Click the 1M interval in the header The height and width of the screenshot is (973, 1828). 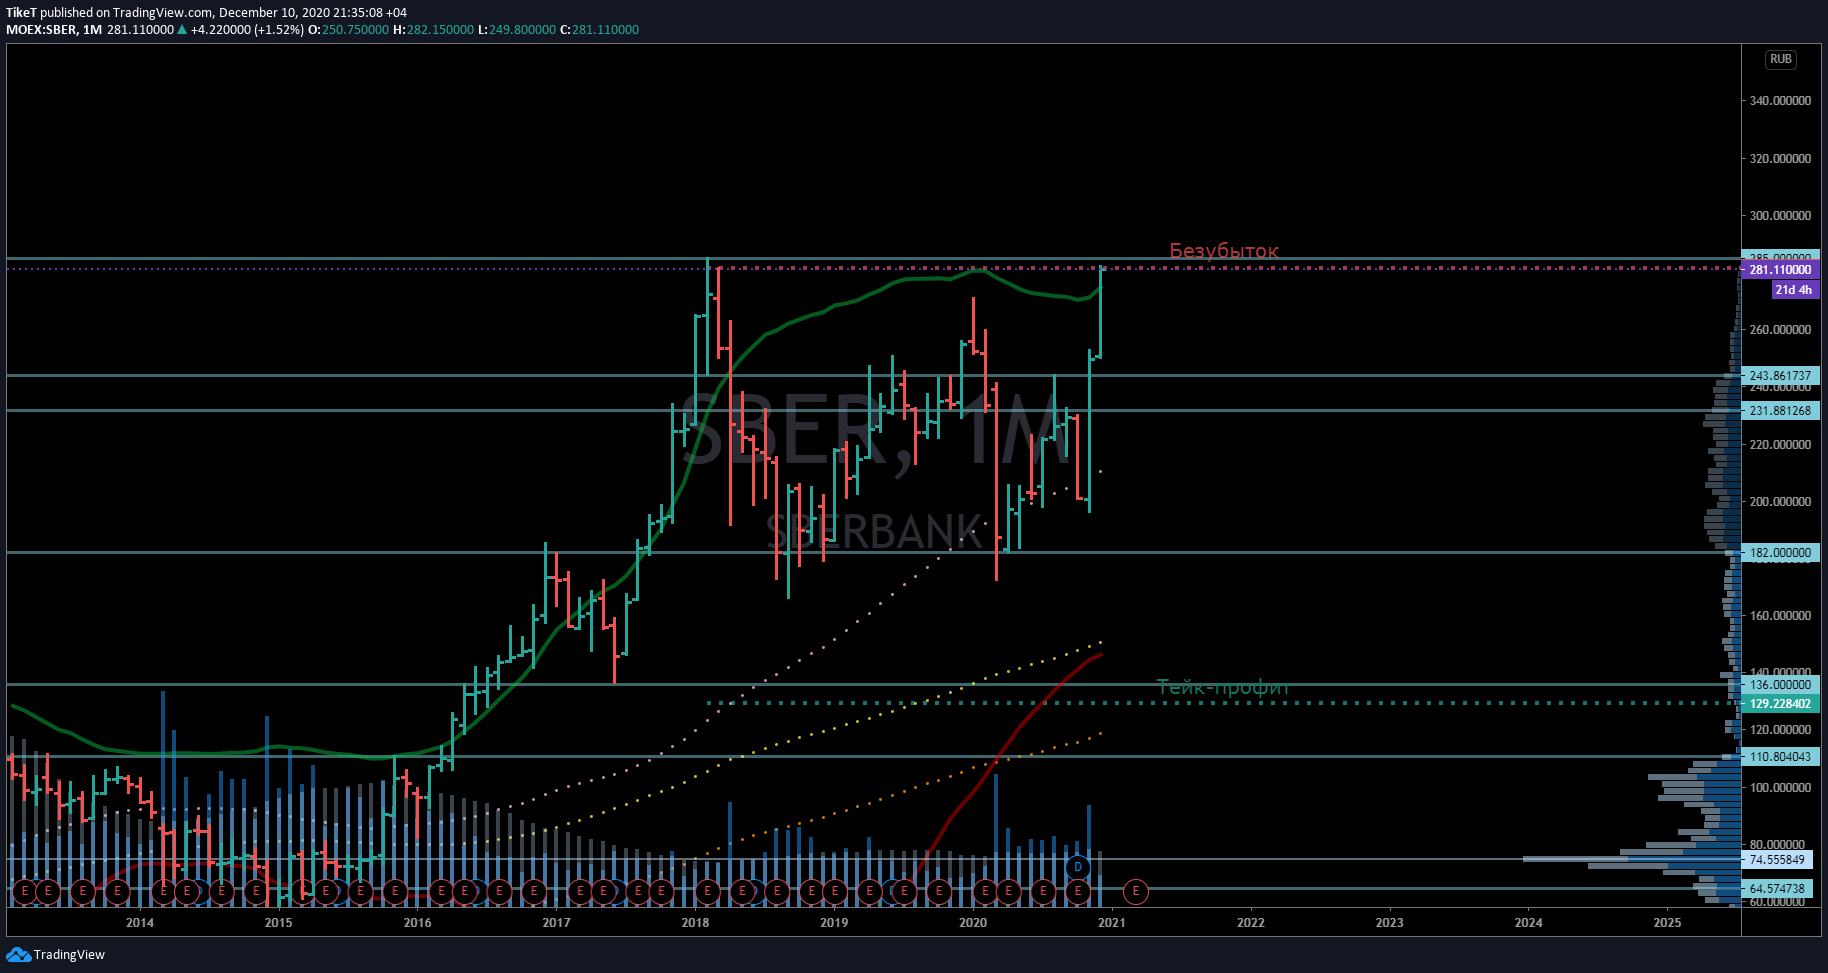[x=93, y=30]
